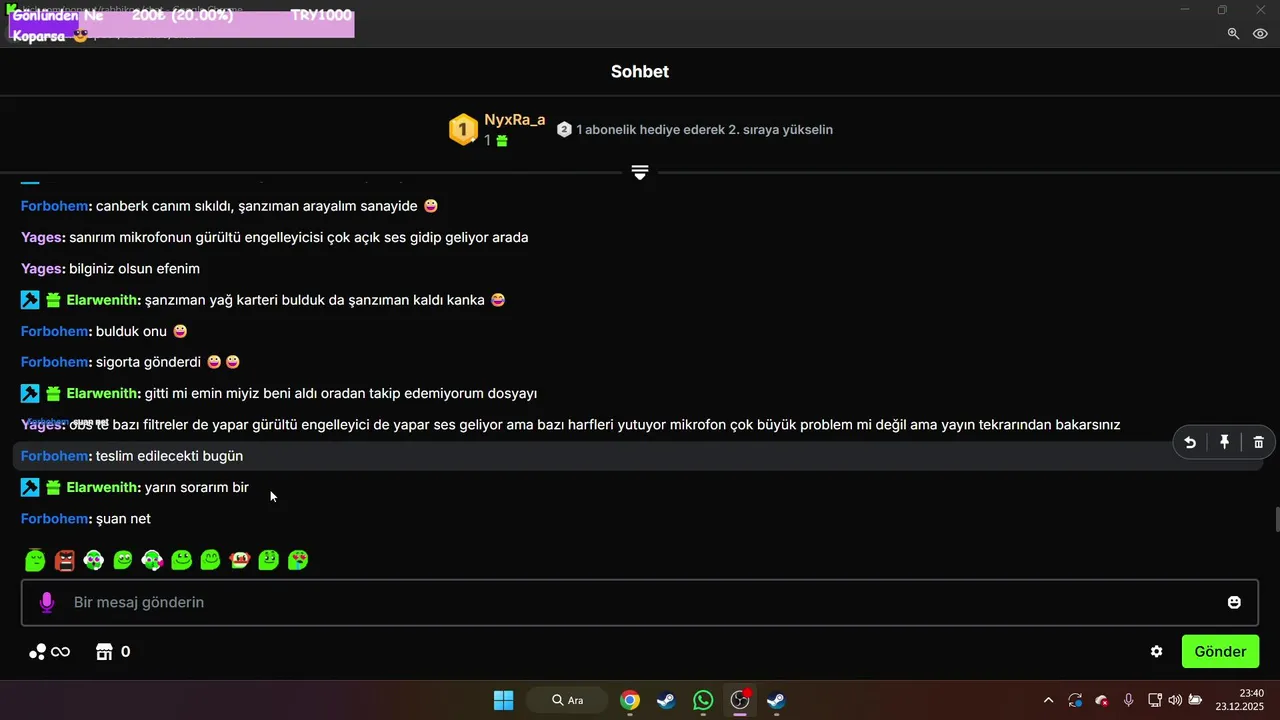1280x720 pixels.
Task: Click the chat scrollbar thumb
Action: point(1276,521)
